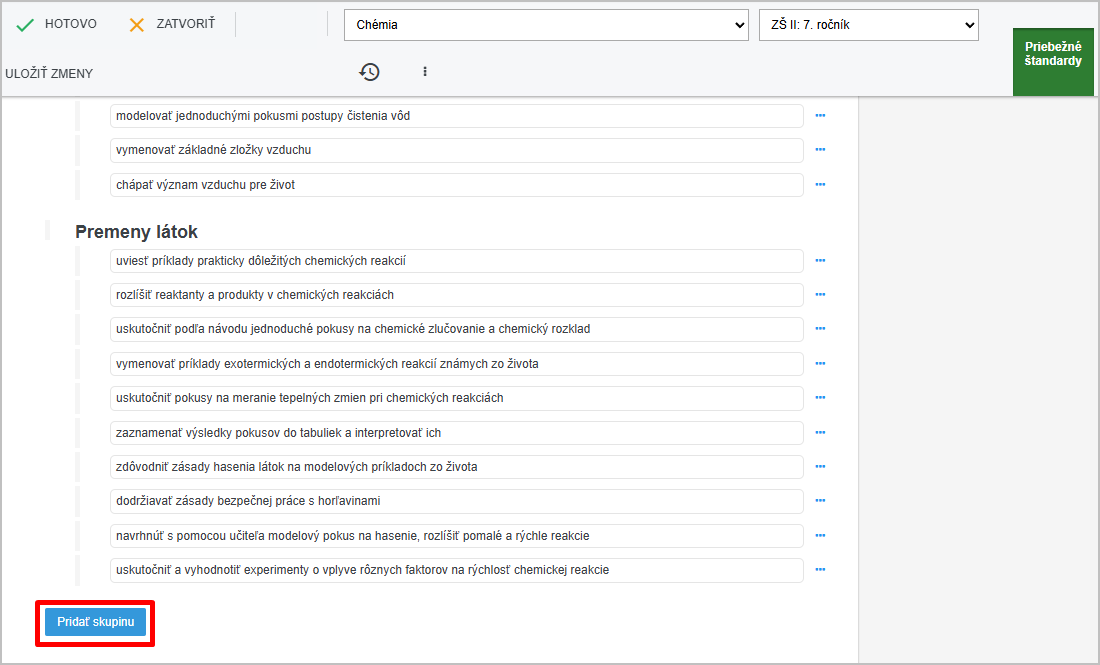Click the green checkmark Hotovo icon
1100x665 pixels.
click(x=25, y=24)
